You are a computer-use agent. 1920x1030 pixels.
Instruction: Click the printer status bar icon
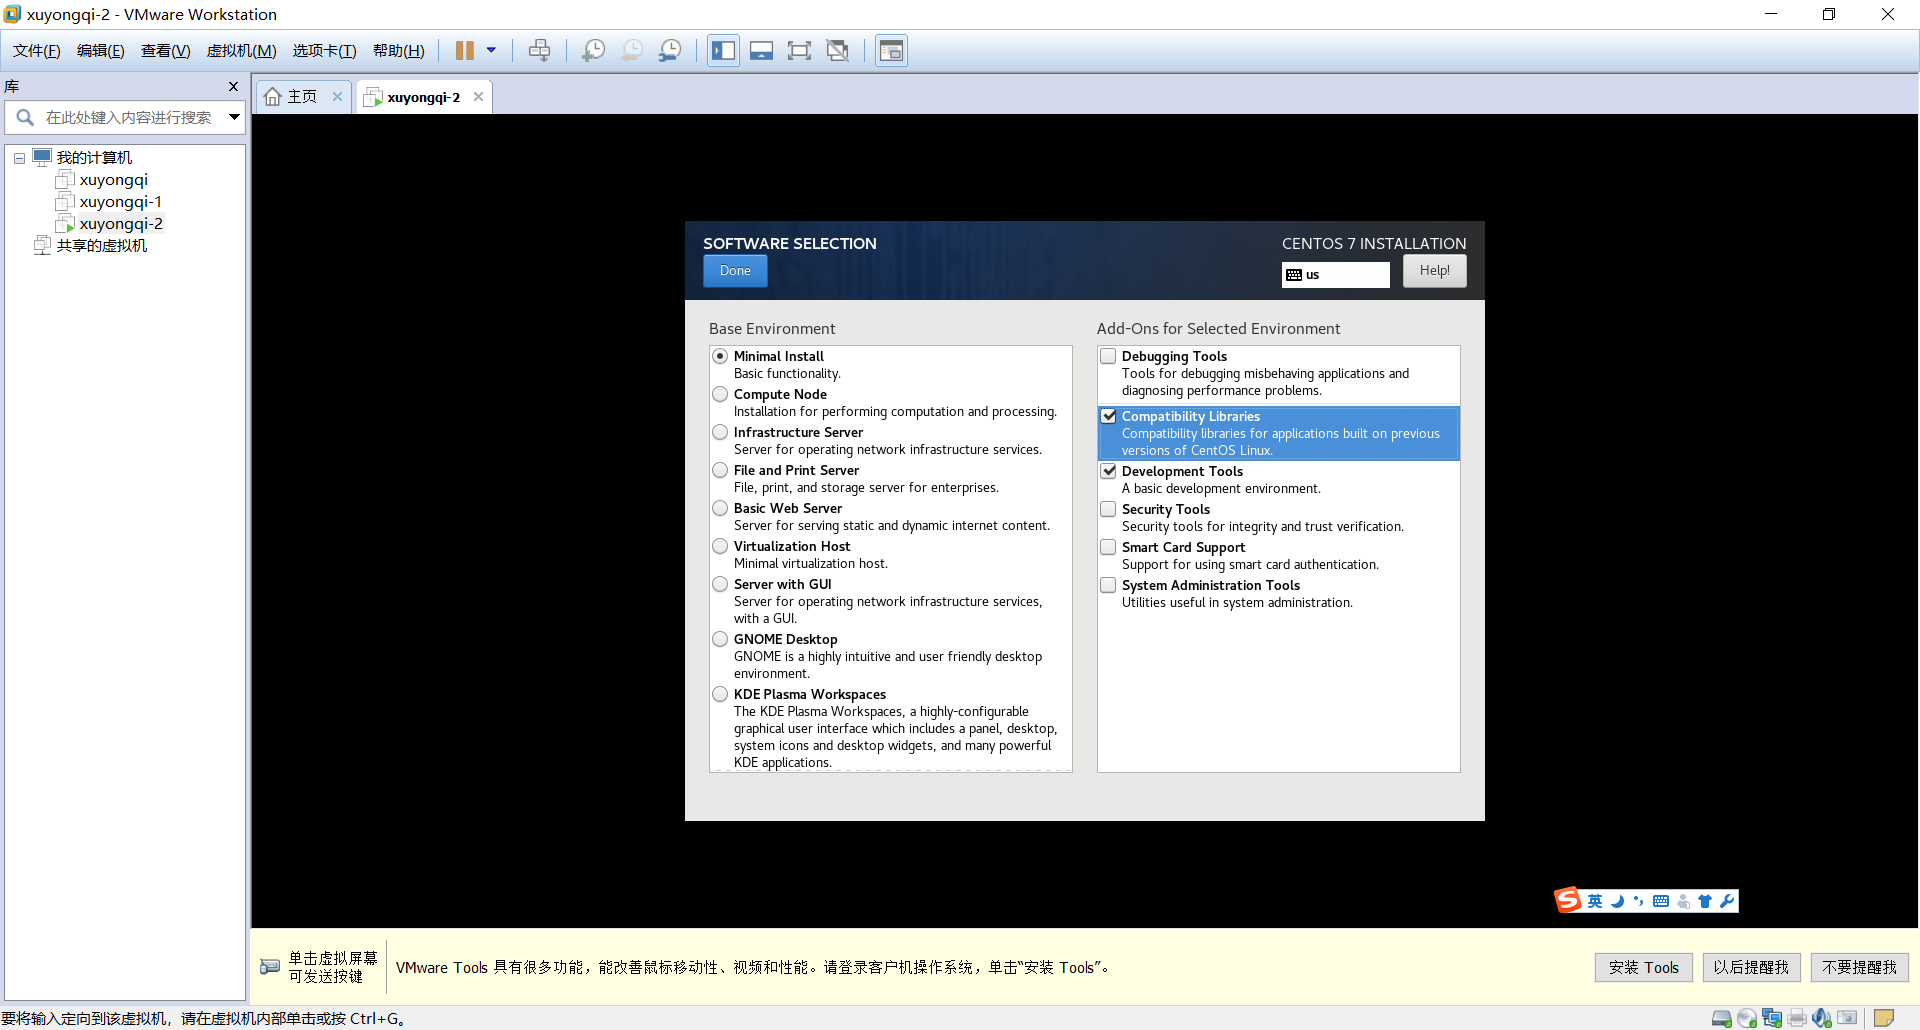pos(1797,1018)
